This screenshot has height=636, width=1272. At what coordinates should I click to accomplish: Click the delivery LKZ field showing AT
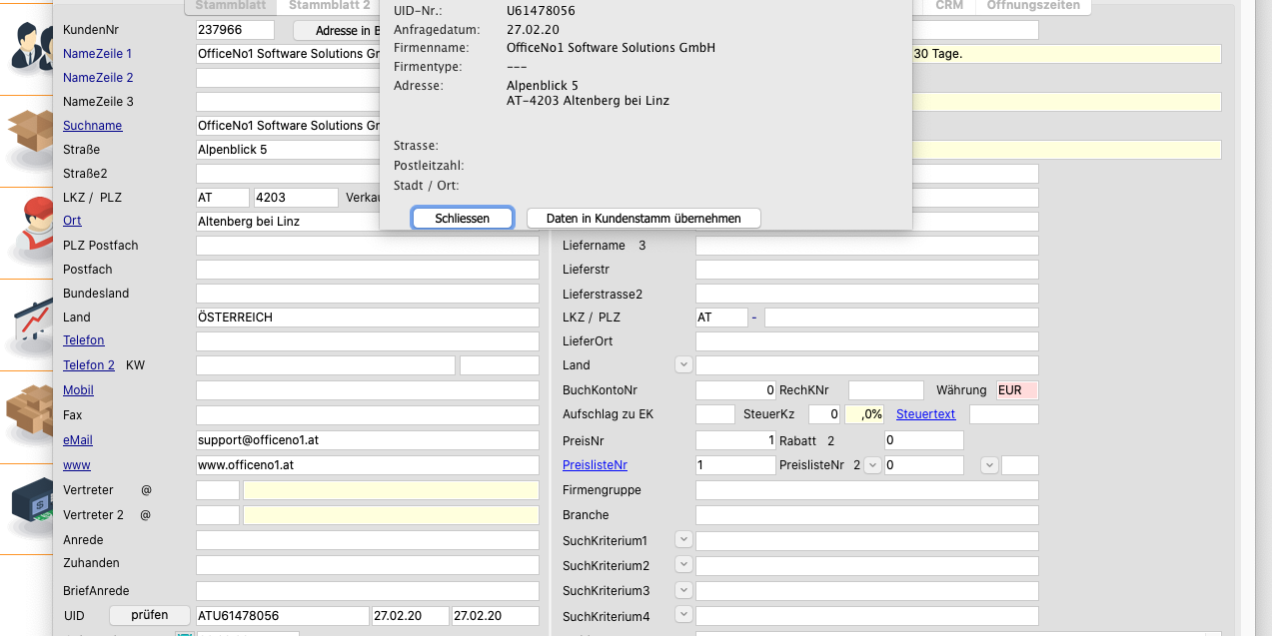[x=721, y=317]
